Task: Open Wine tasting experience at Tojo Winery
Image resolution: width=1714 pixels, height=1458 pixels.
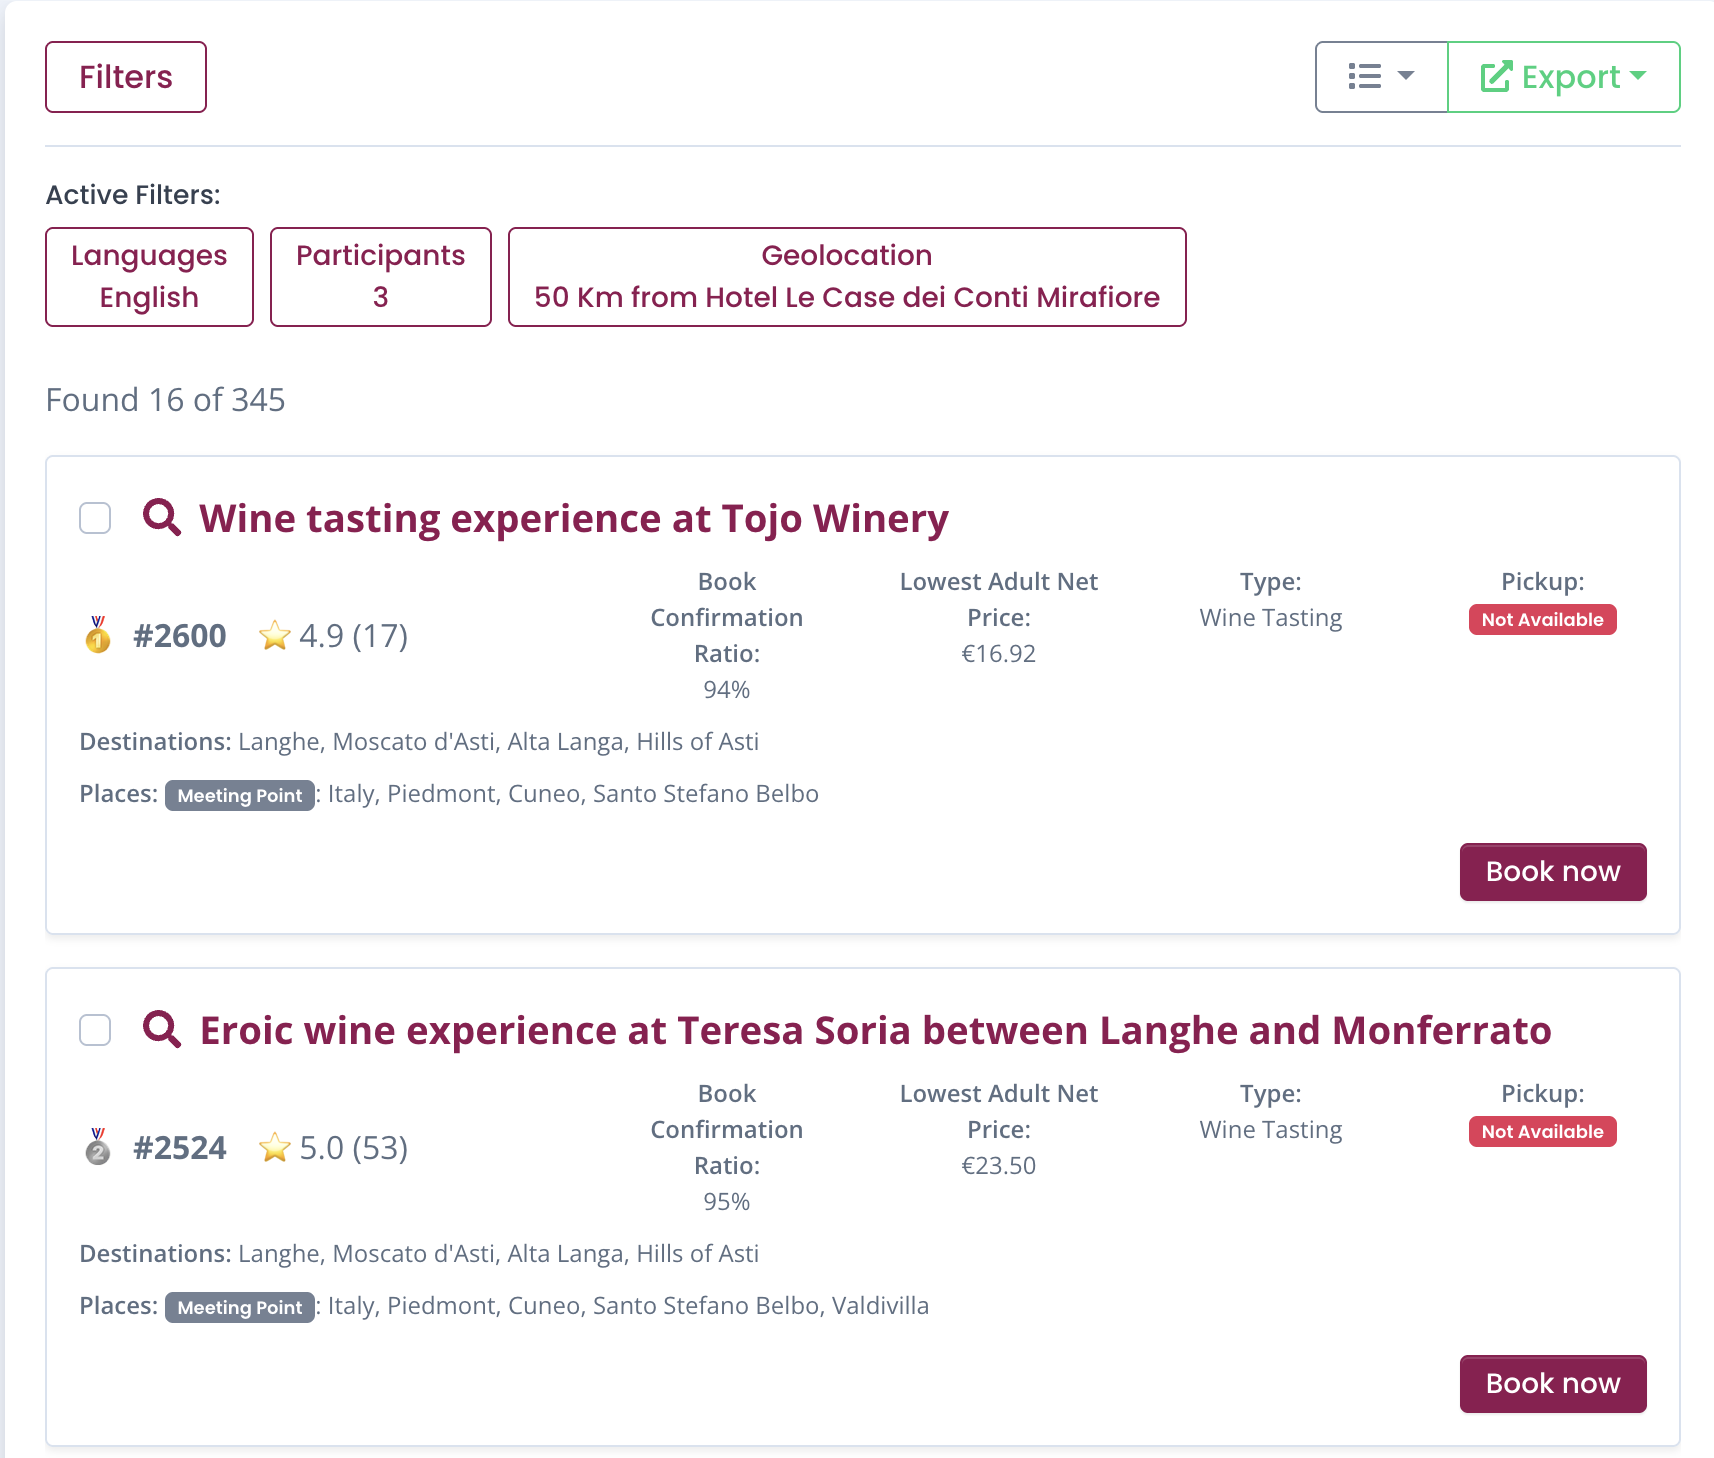Action: coord(573,519)
